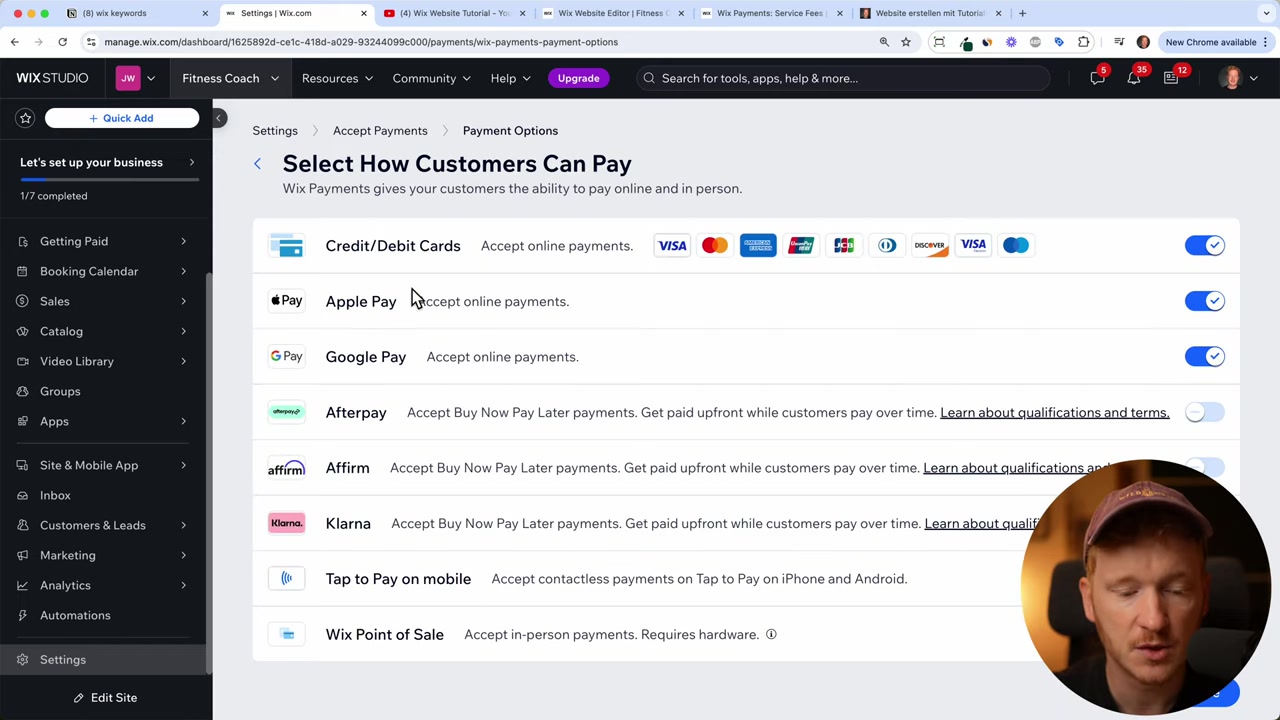The image size is (1280, 720).
Task: Open the Help dropdown menu
Action: coord(510,78)
